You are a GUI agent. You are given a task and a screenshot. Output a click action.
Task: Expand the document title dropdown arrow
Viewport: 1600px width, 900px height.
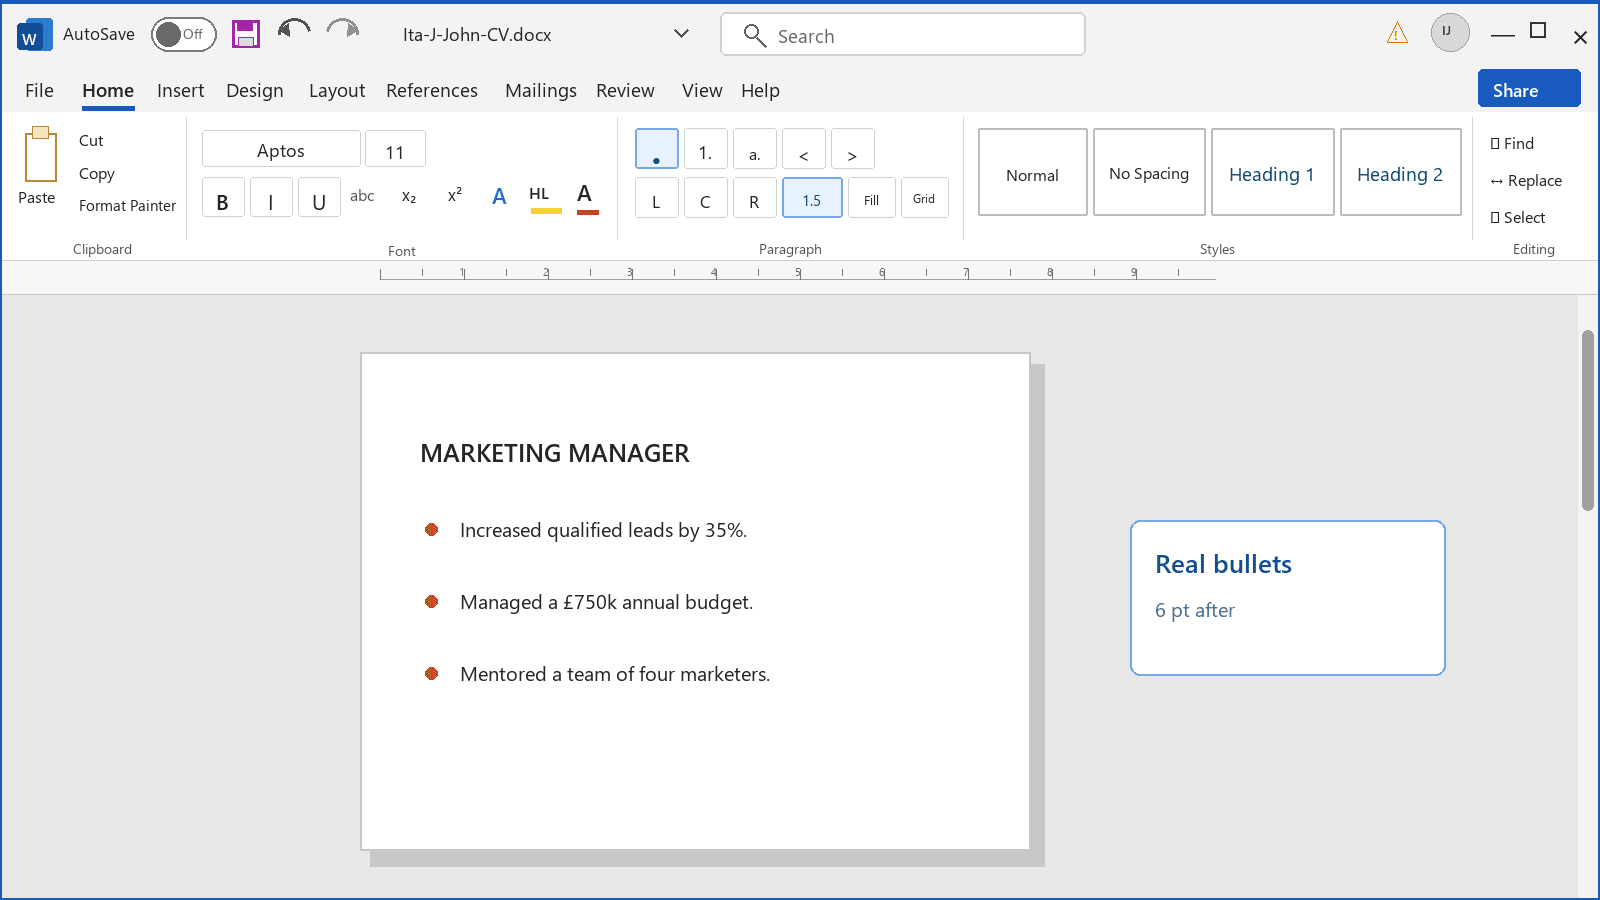(681, 34)
